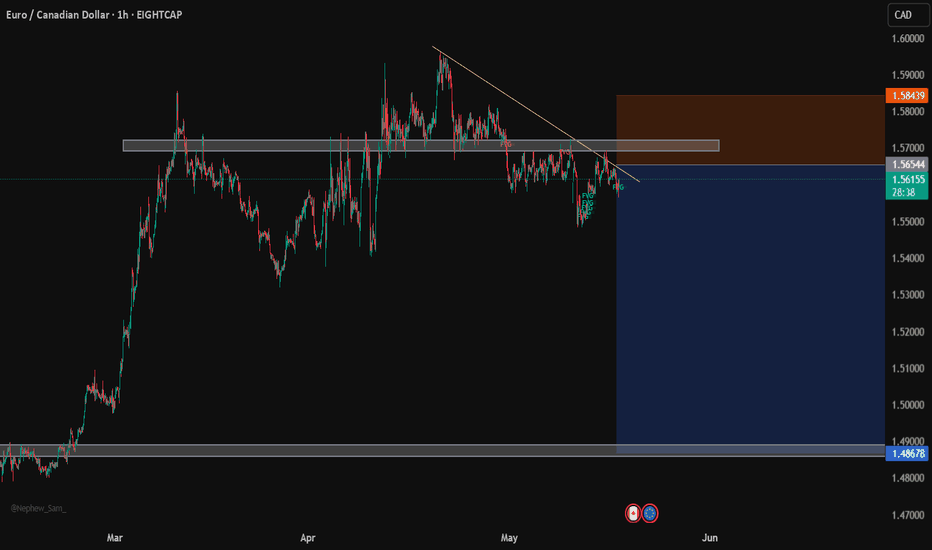
Task: Open the EU economic event flag icon
Action: coord(650,513)
